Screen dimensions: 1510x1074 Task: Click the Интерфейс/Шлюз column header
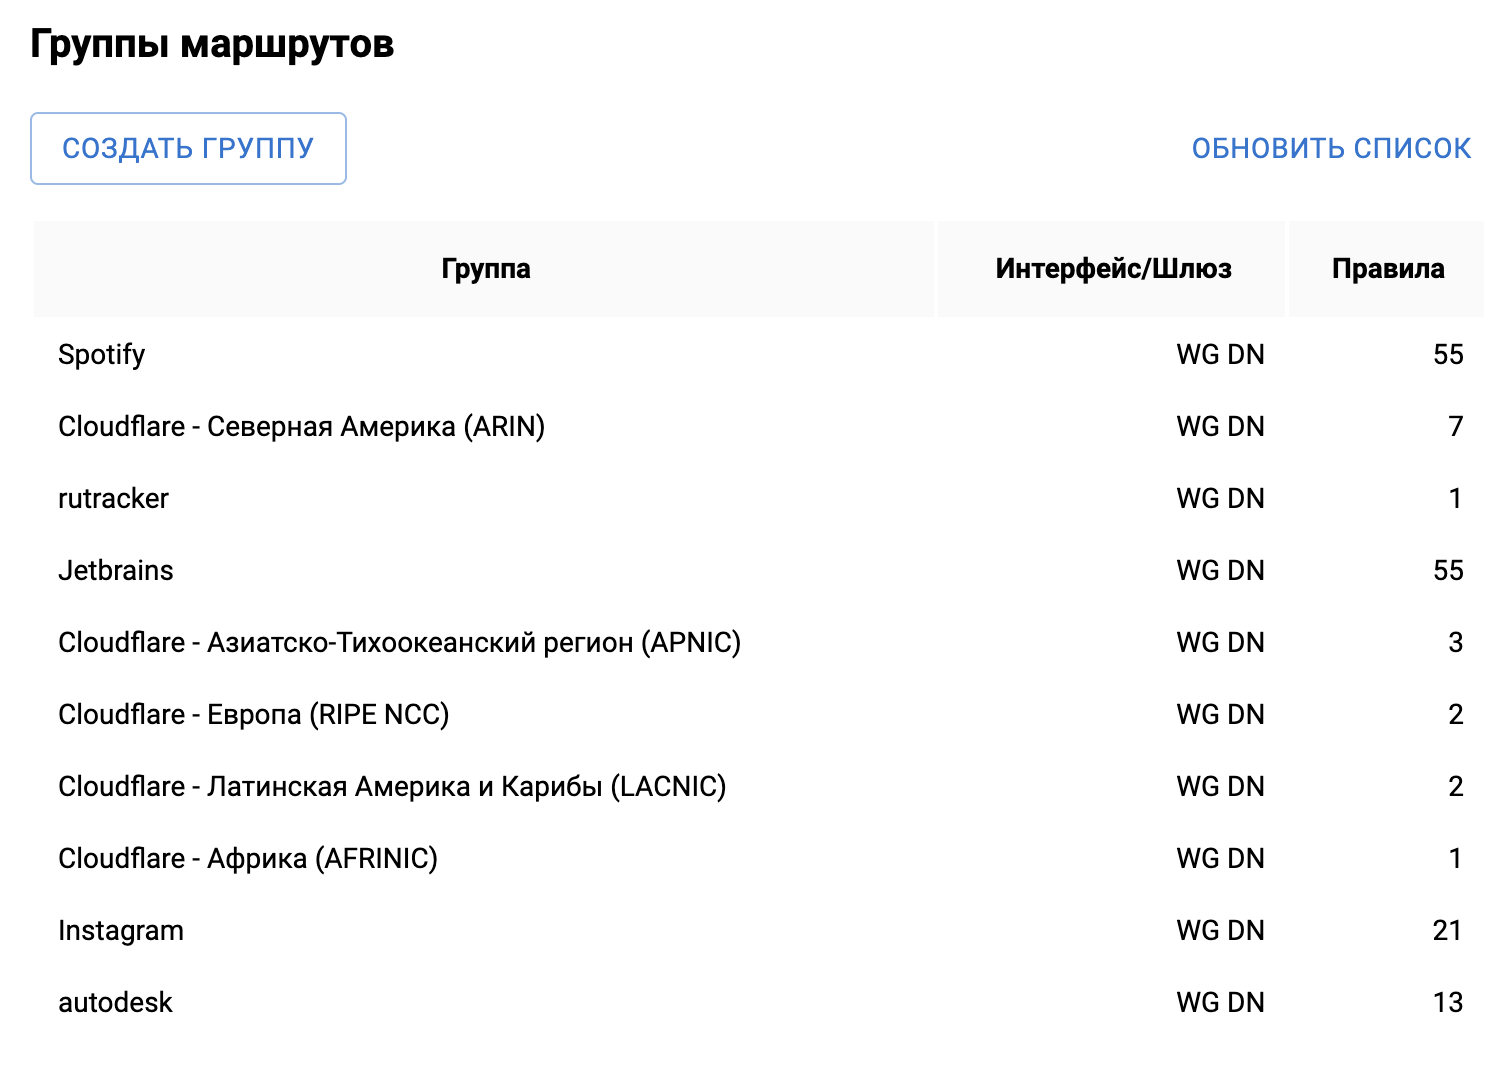(x=1112, y=269)
